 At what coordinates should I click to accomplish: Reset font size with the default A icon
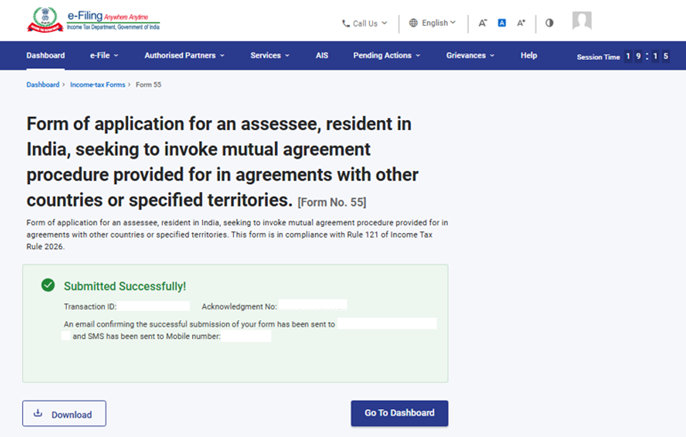point(502,23)
